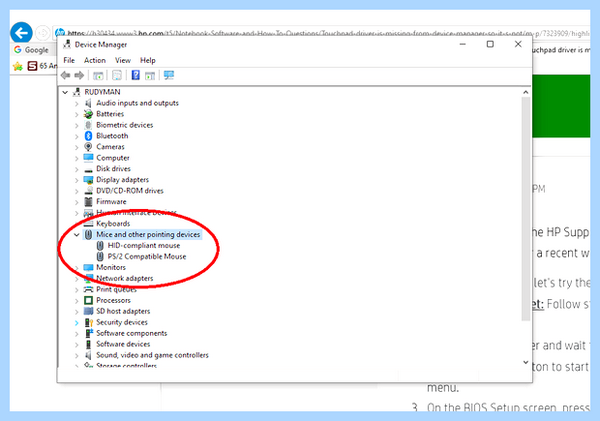Click the browser back arrow button
The image size is (600, 421).
[x=21, y=33]
